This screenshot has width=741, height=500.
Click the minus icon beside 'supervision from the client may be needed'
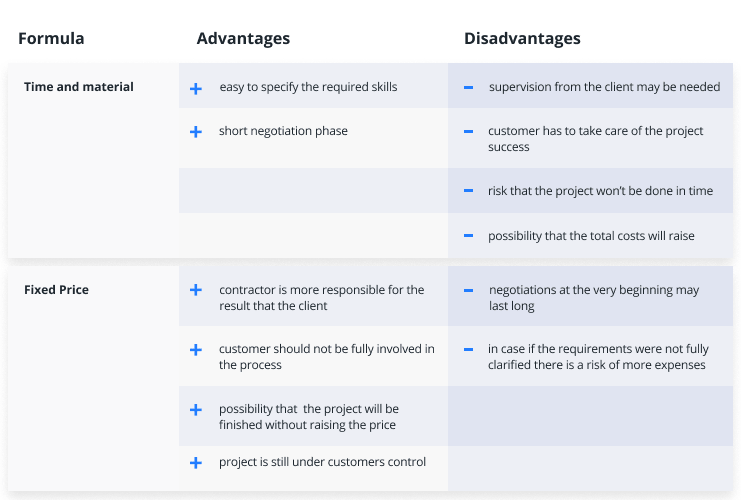pos(468,87)
